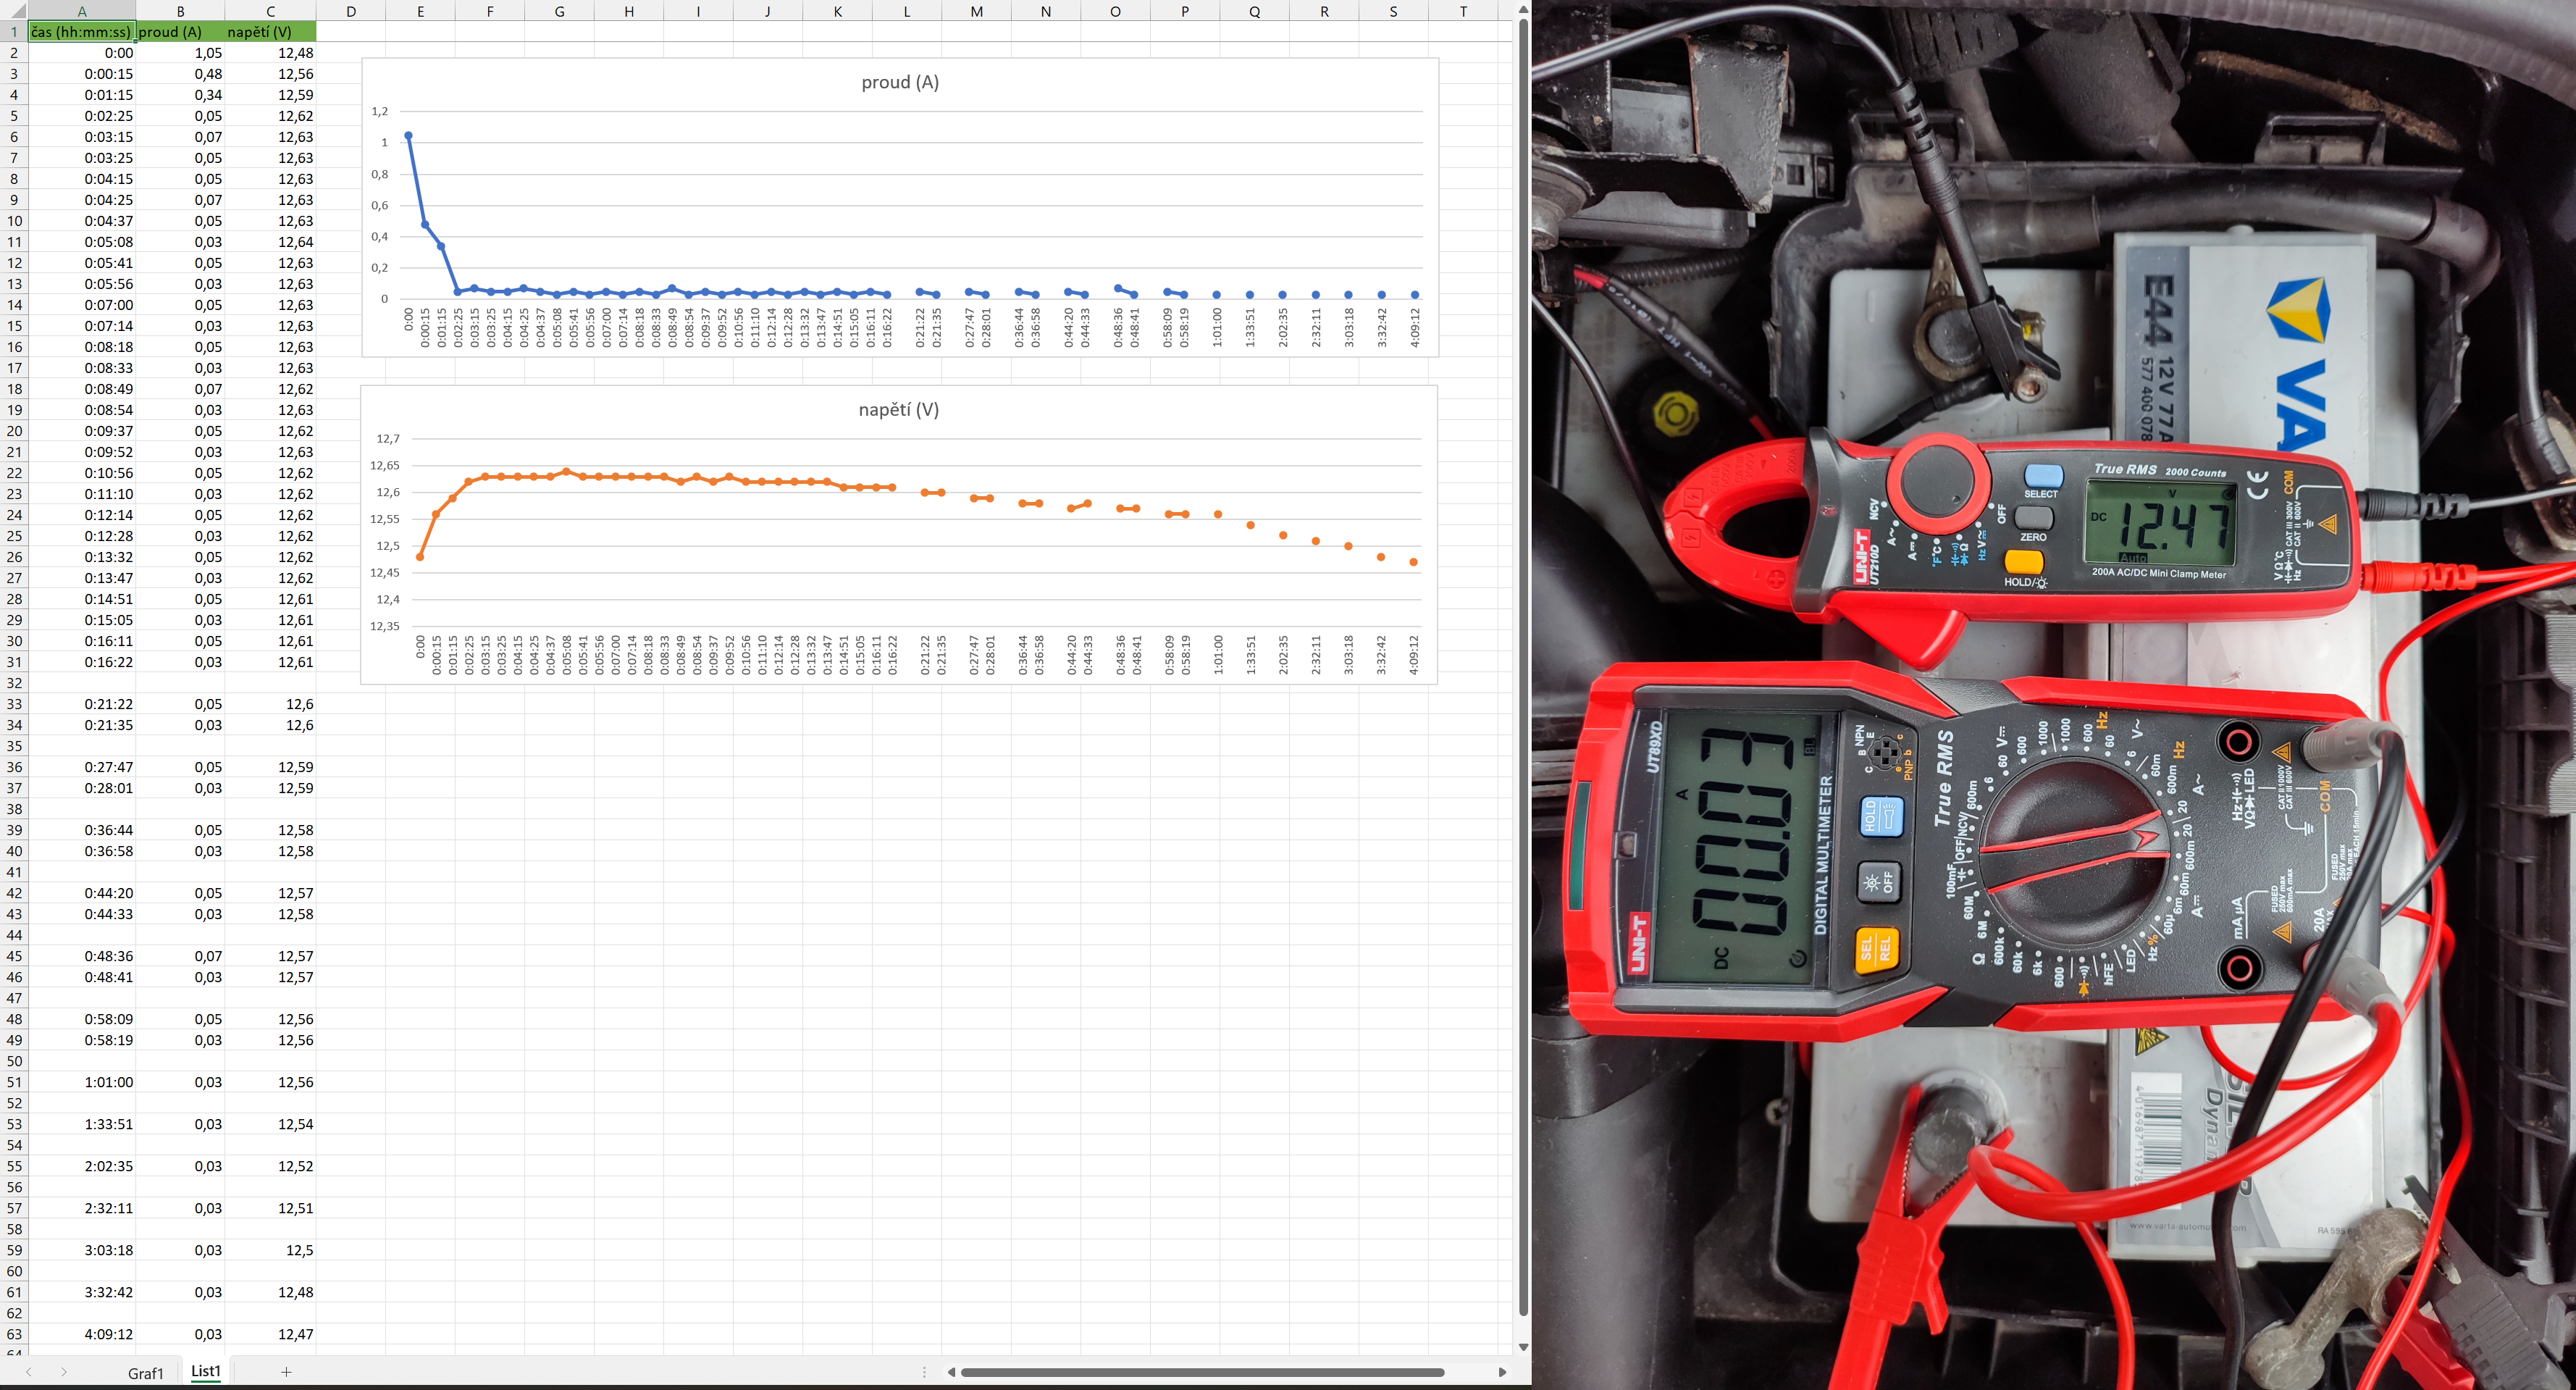Click horizontal scrollbar left arrow
The image size is (2576, 1390).
click(951, 1372)
